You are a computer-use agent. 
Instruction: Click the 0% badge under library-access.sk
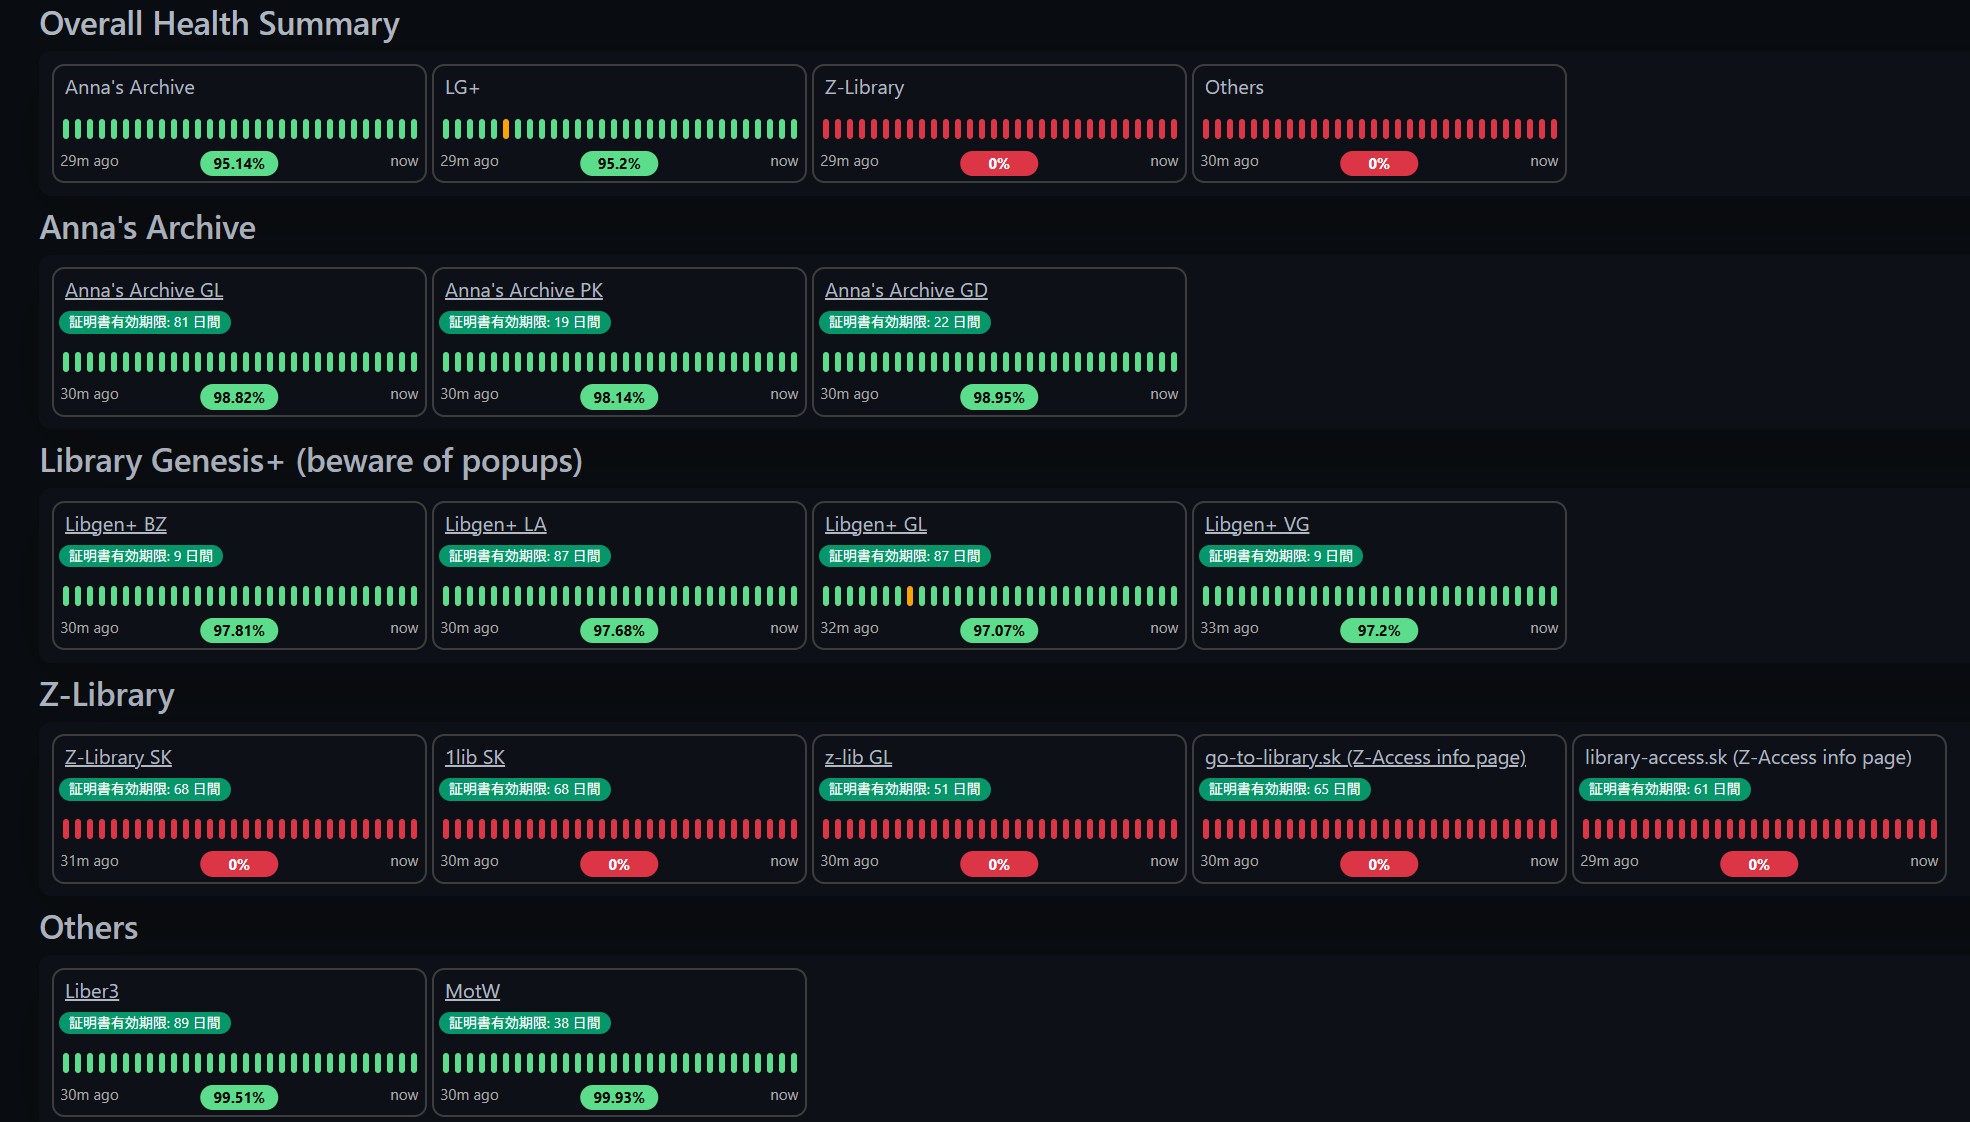(1759, 864)
